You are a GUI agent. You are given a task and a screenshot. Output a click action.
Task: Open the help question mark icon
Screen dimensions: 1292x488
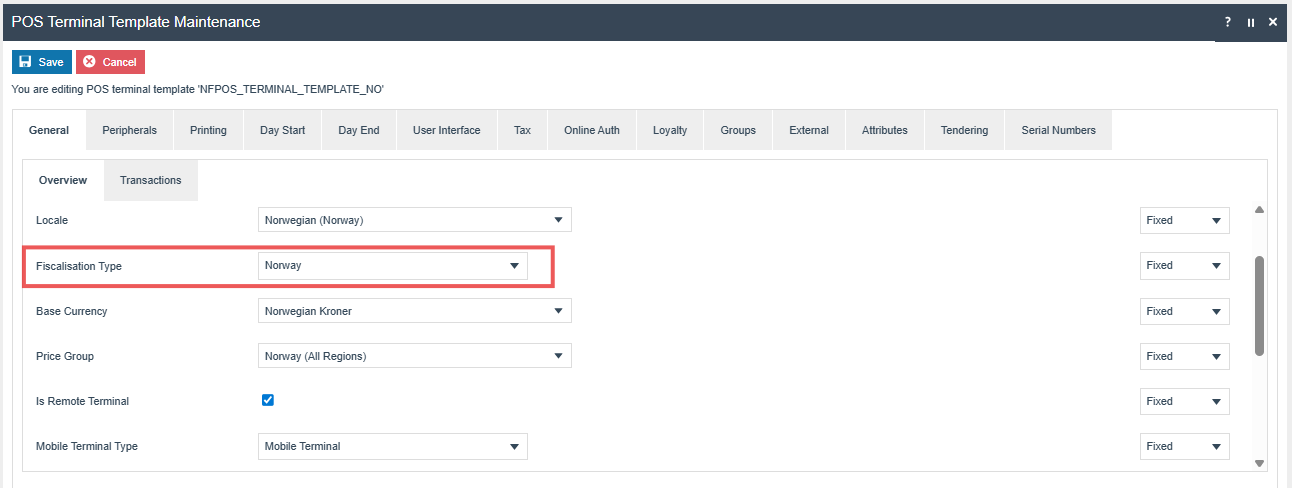tap(1228, 22)
